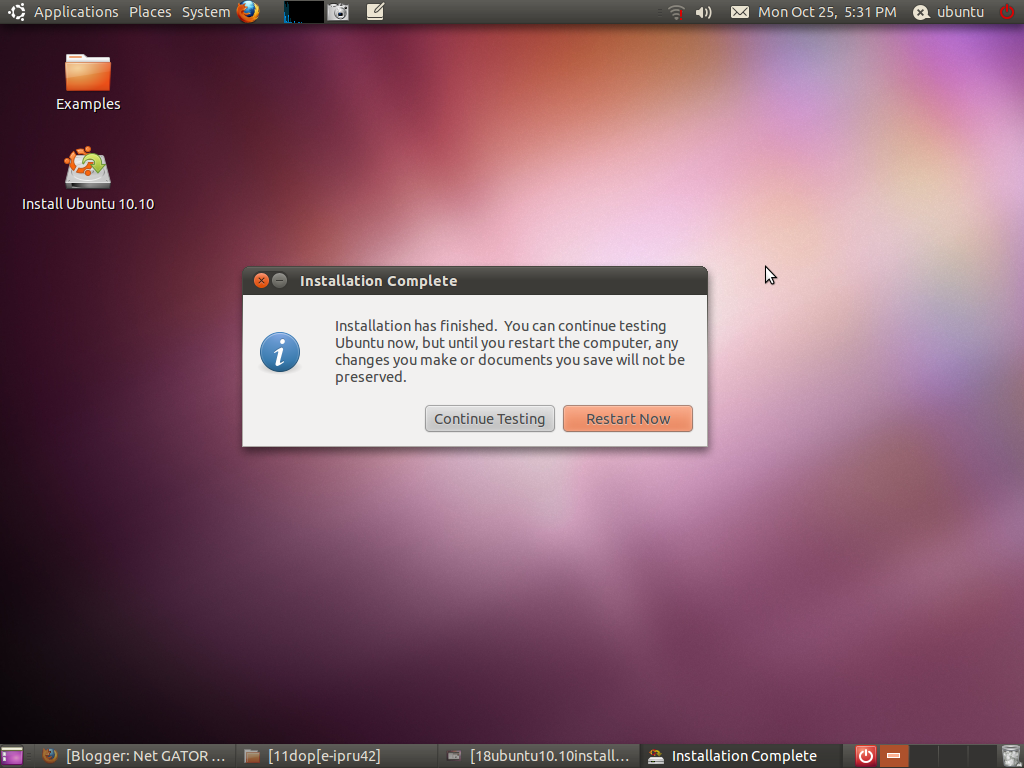Open the messaging envelope indicator menu
This screenshot has width=1024, height=768.
739,12
